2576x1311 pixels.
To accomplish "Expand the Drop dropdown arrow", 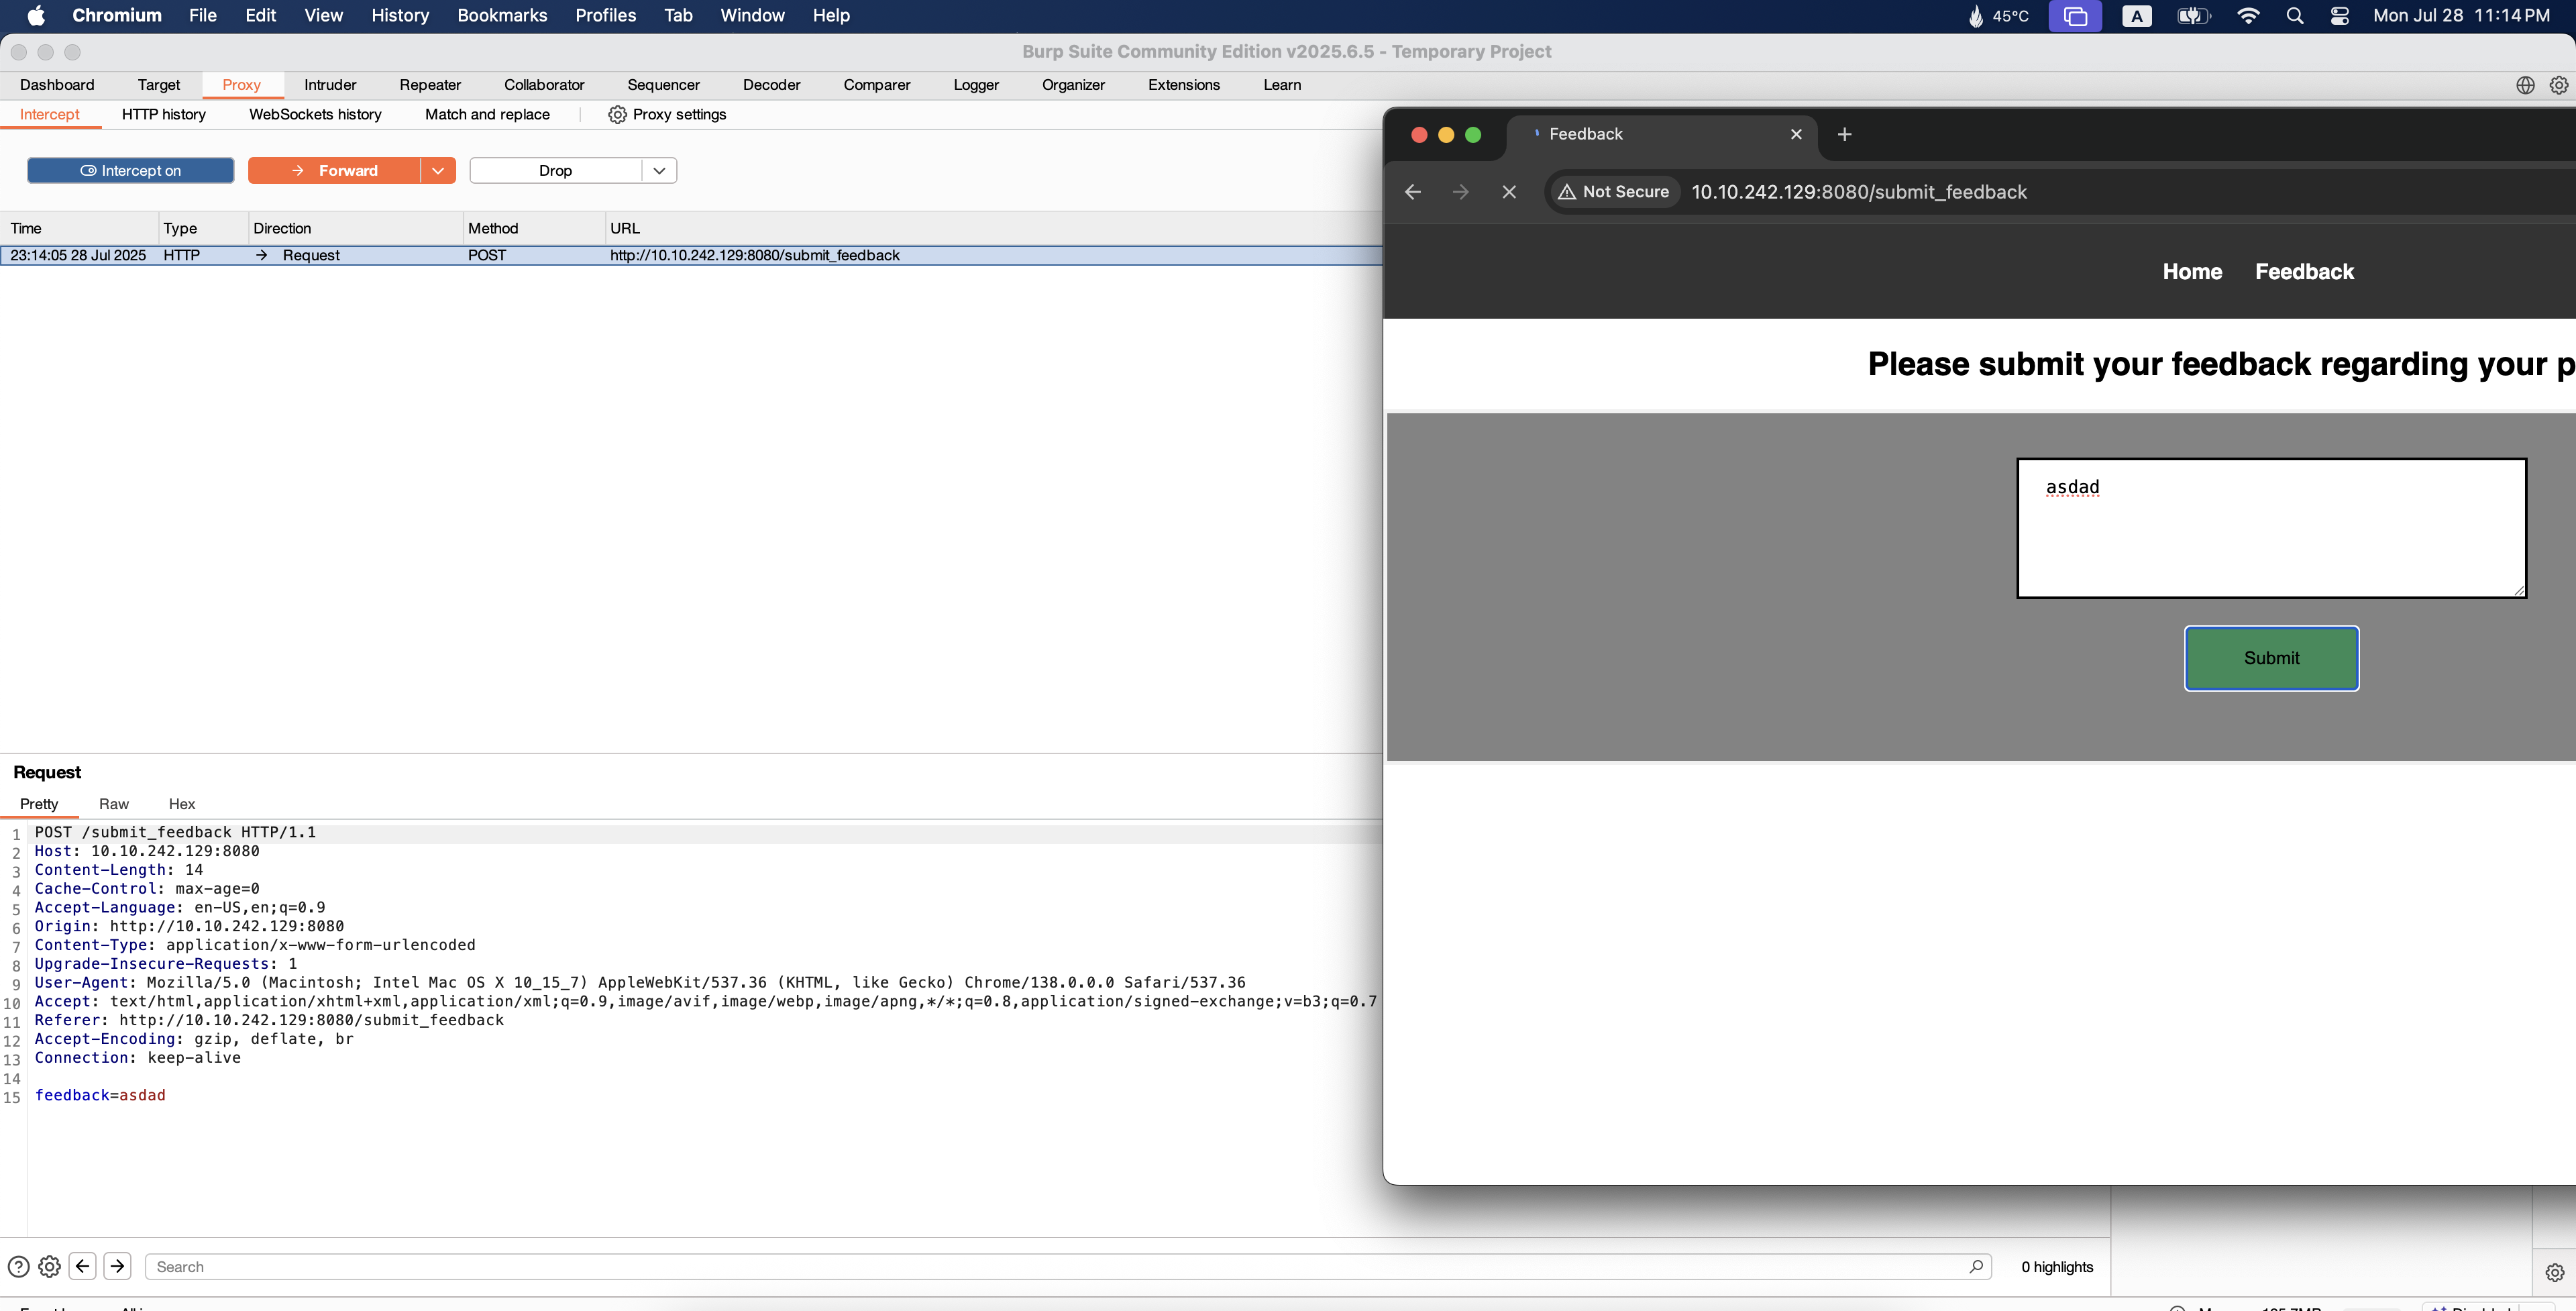I will (x=659, y=171).
